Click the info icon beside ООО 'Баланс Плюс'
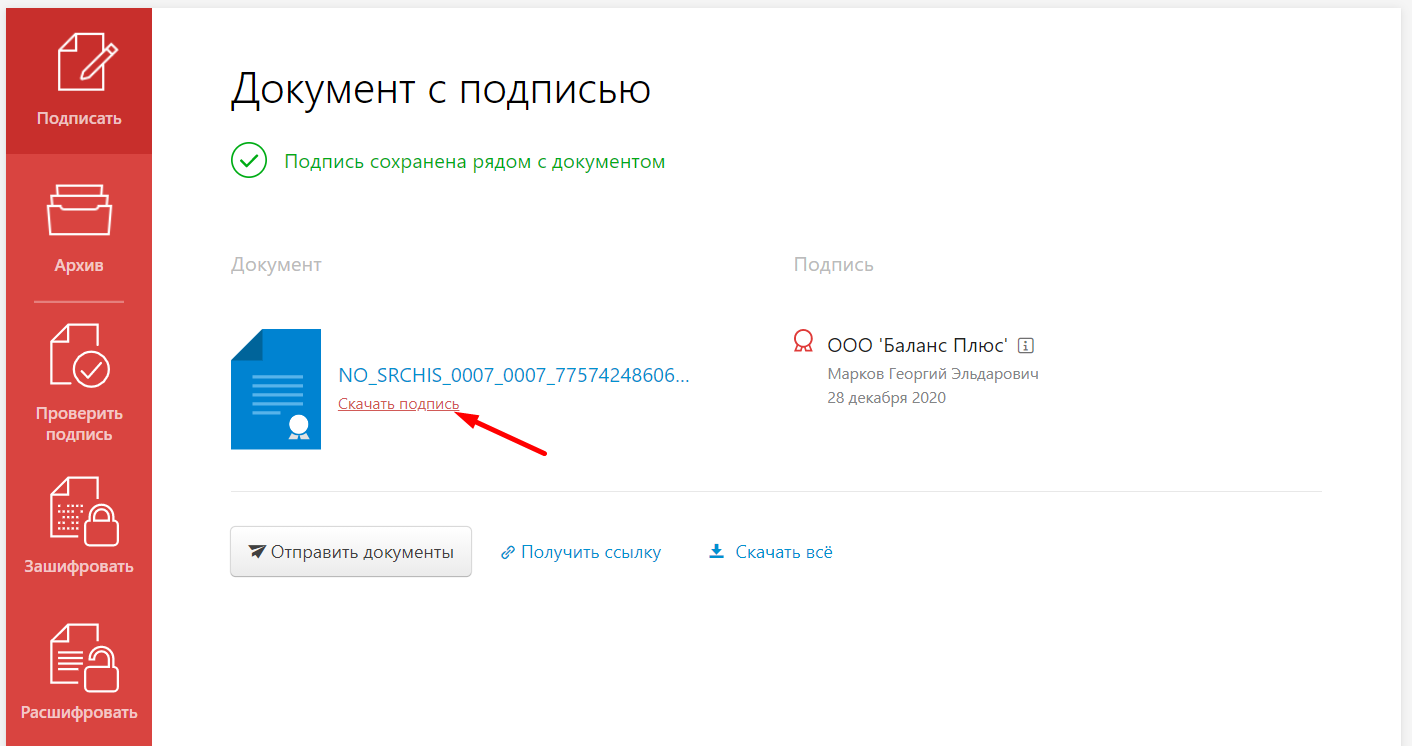The height and width of the screenshot is (746, 1412). tap(1025, 346)
